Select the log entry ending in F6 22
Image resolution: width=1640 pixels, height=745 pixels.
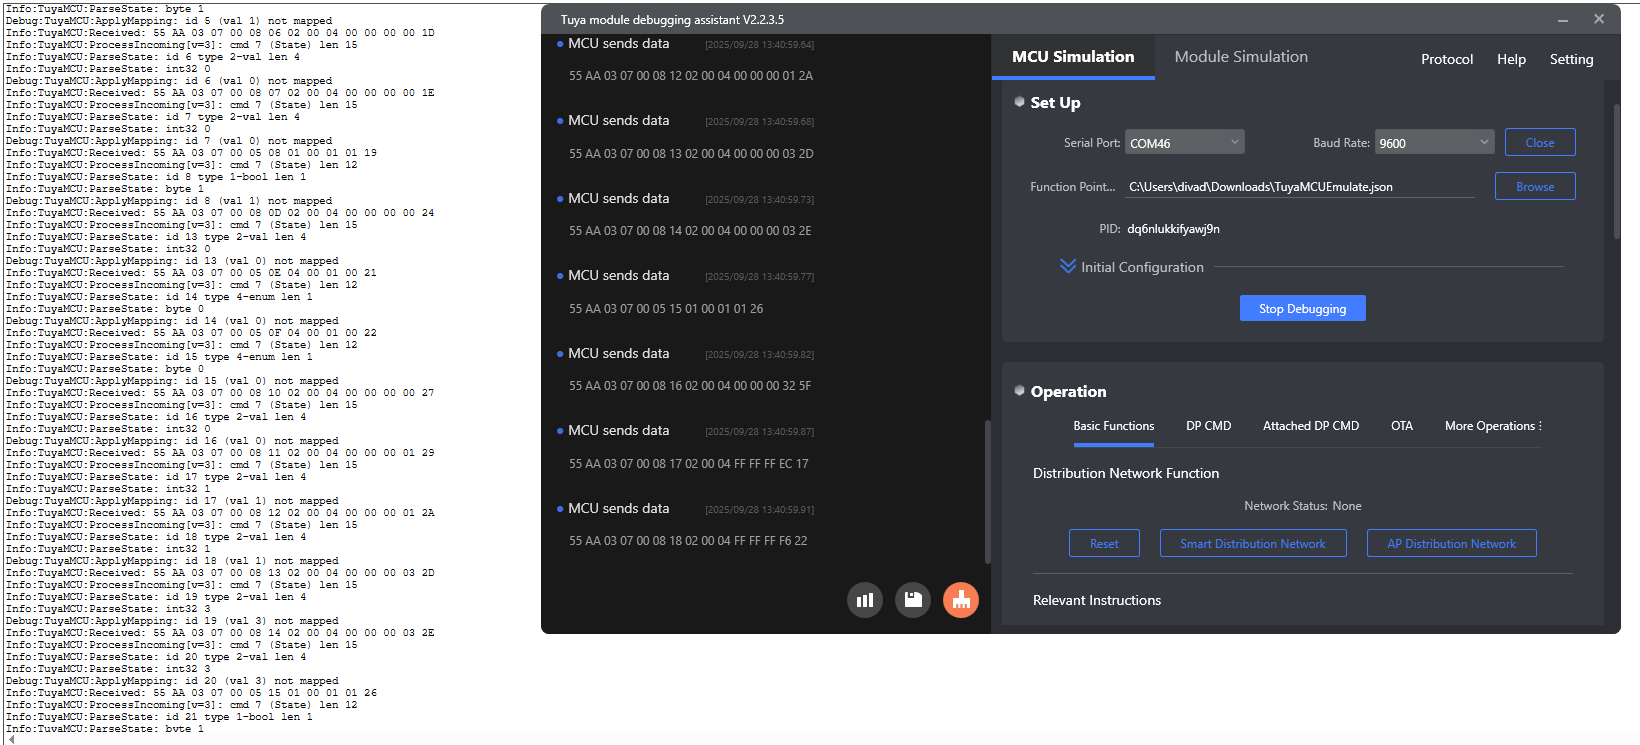[688, 541]
